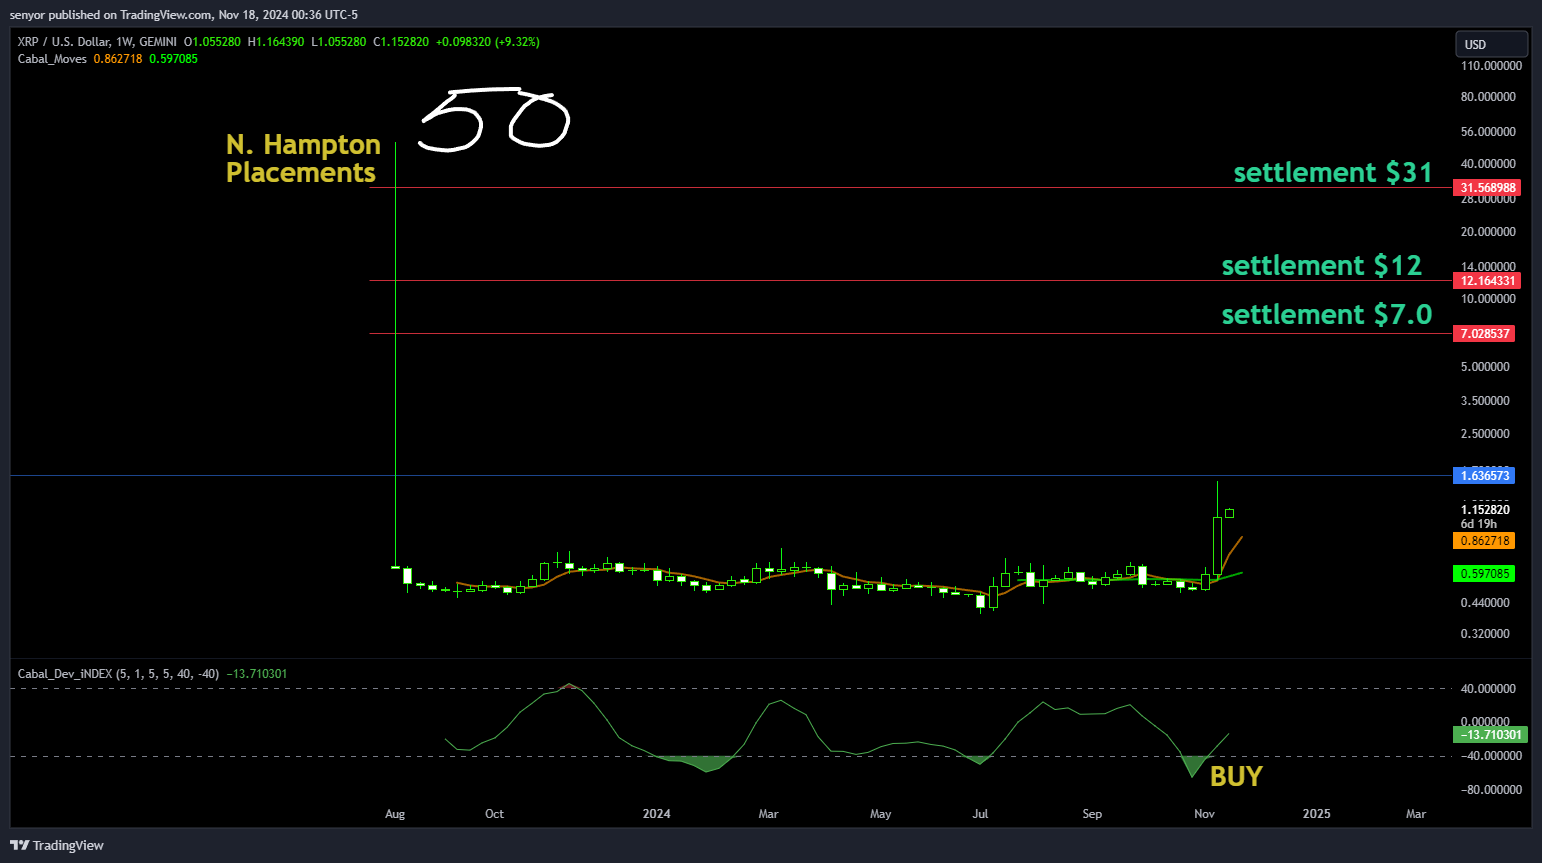
Task: Click the 110.000000 price scale value
Action: [x=1491, y=66]
